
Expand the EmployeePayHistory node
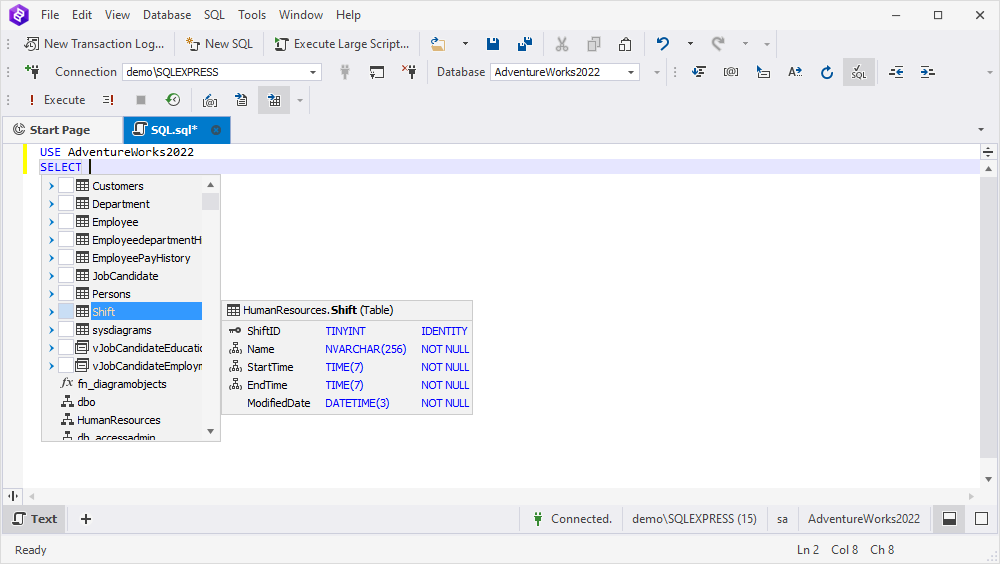tap(51, 258)
